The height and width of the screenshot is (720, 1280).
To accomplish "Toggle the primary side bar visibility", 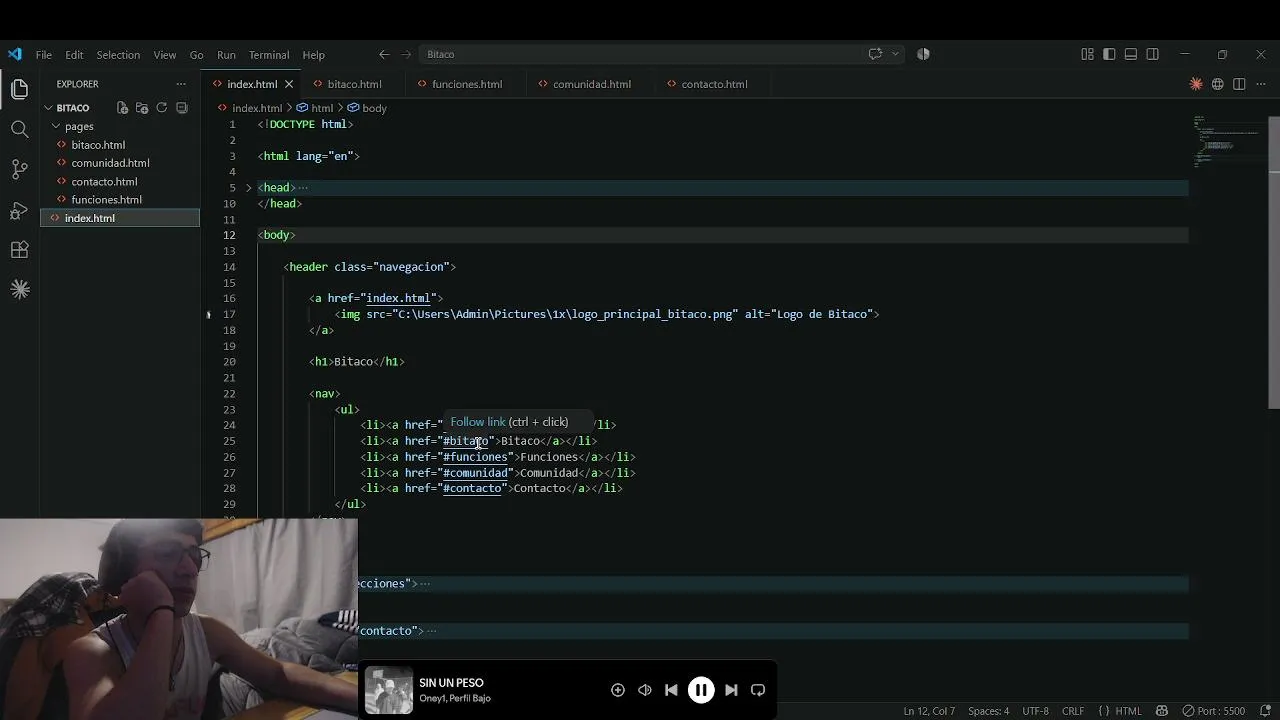I will [1109, 54].
